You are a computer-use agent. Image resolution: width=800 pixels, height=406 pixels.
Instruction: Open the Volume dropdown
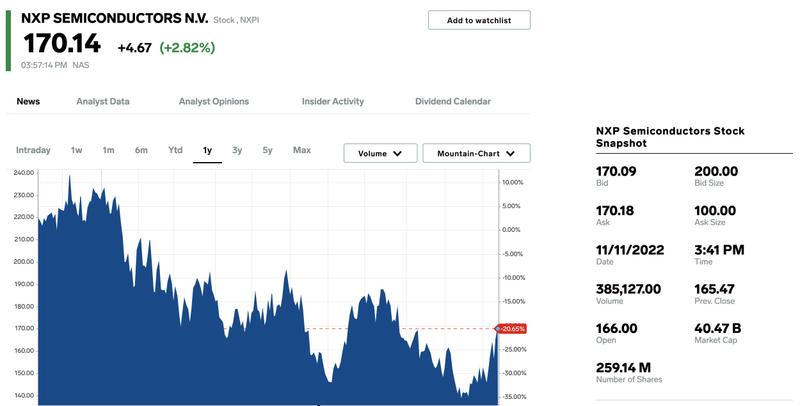tap(380, 153)
